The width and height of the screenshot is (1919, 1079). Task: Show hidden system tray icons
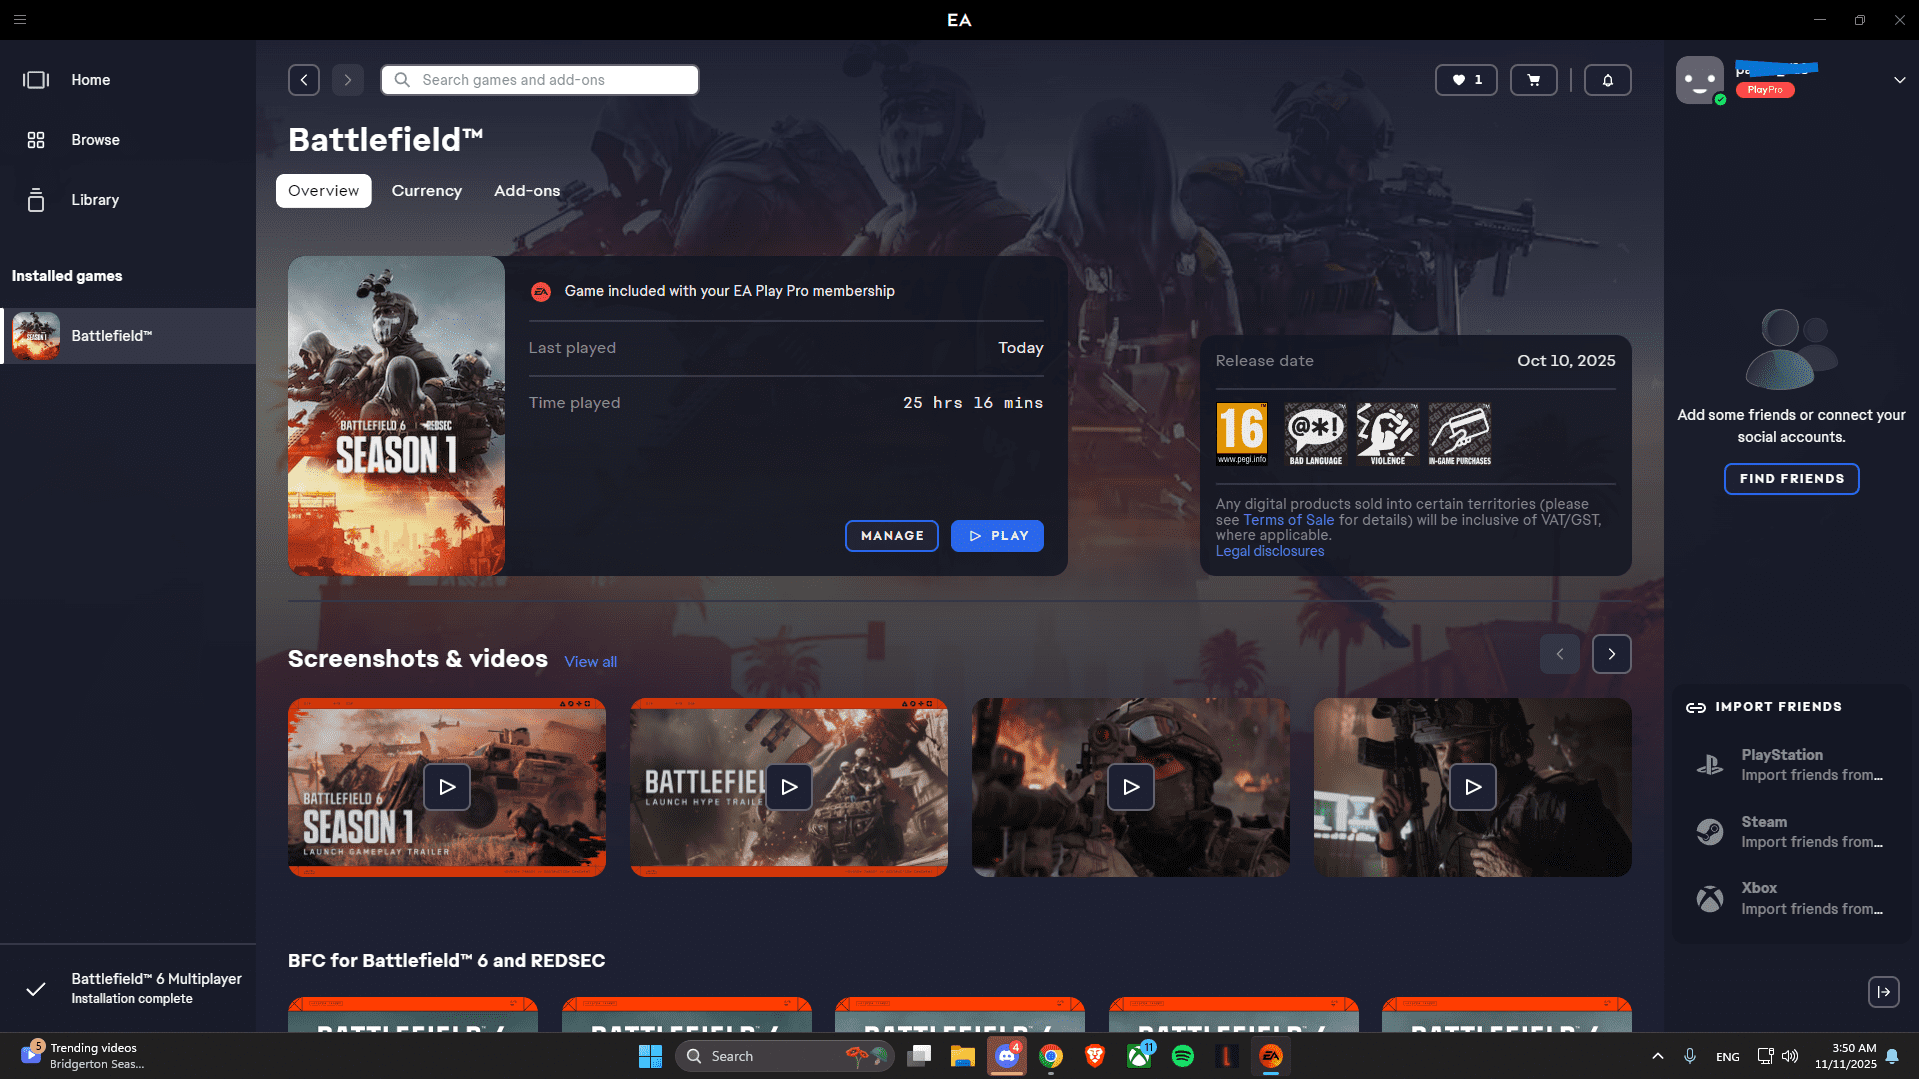click(x=1657, y=1056)
